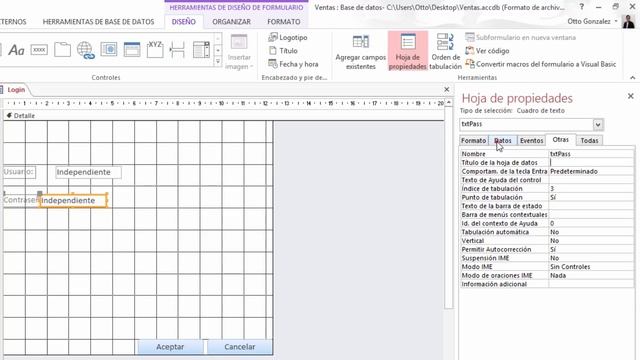The image size is (640, 360).
Task: Change Suspensión IME value No
Action: coord(591,258)
